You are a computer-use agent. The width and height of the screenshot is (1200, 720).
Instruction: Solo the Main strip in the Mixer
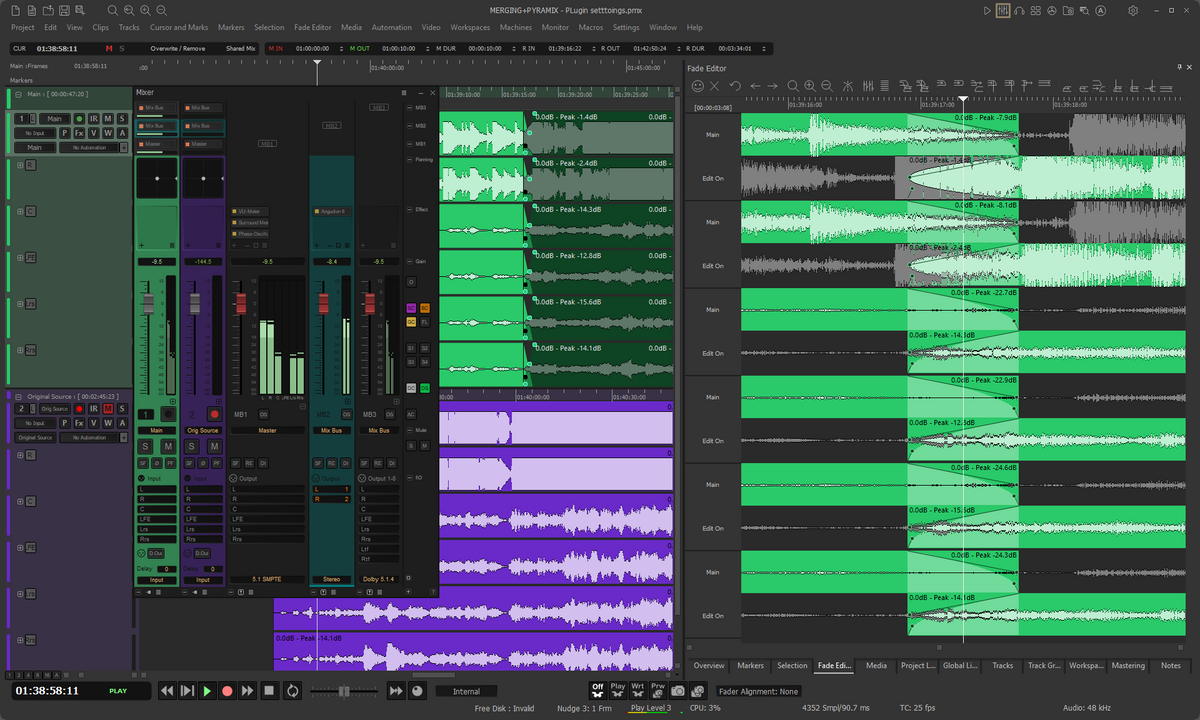(145, 446)
